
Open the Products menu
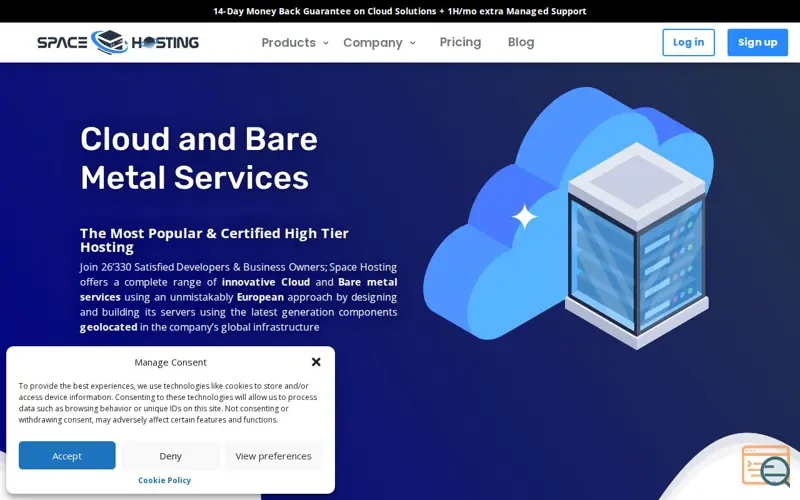(x=289, y=42)
